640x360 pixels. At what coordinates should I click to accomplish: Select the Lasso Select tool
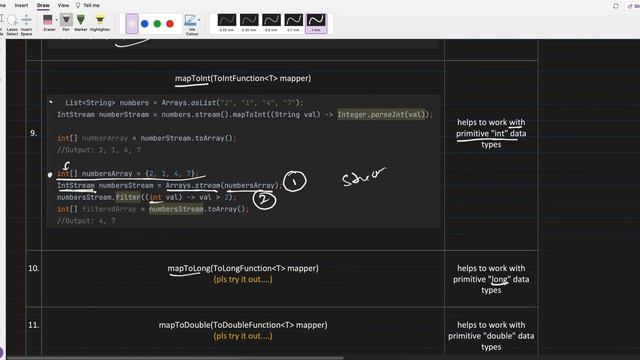coord(12,24)
